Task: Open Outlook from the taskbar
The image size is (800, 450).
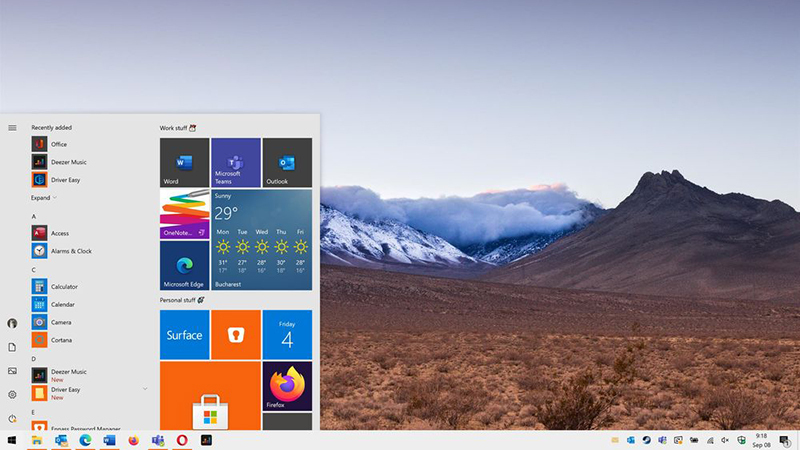Action: click(x=61, y=440)
